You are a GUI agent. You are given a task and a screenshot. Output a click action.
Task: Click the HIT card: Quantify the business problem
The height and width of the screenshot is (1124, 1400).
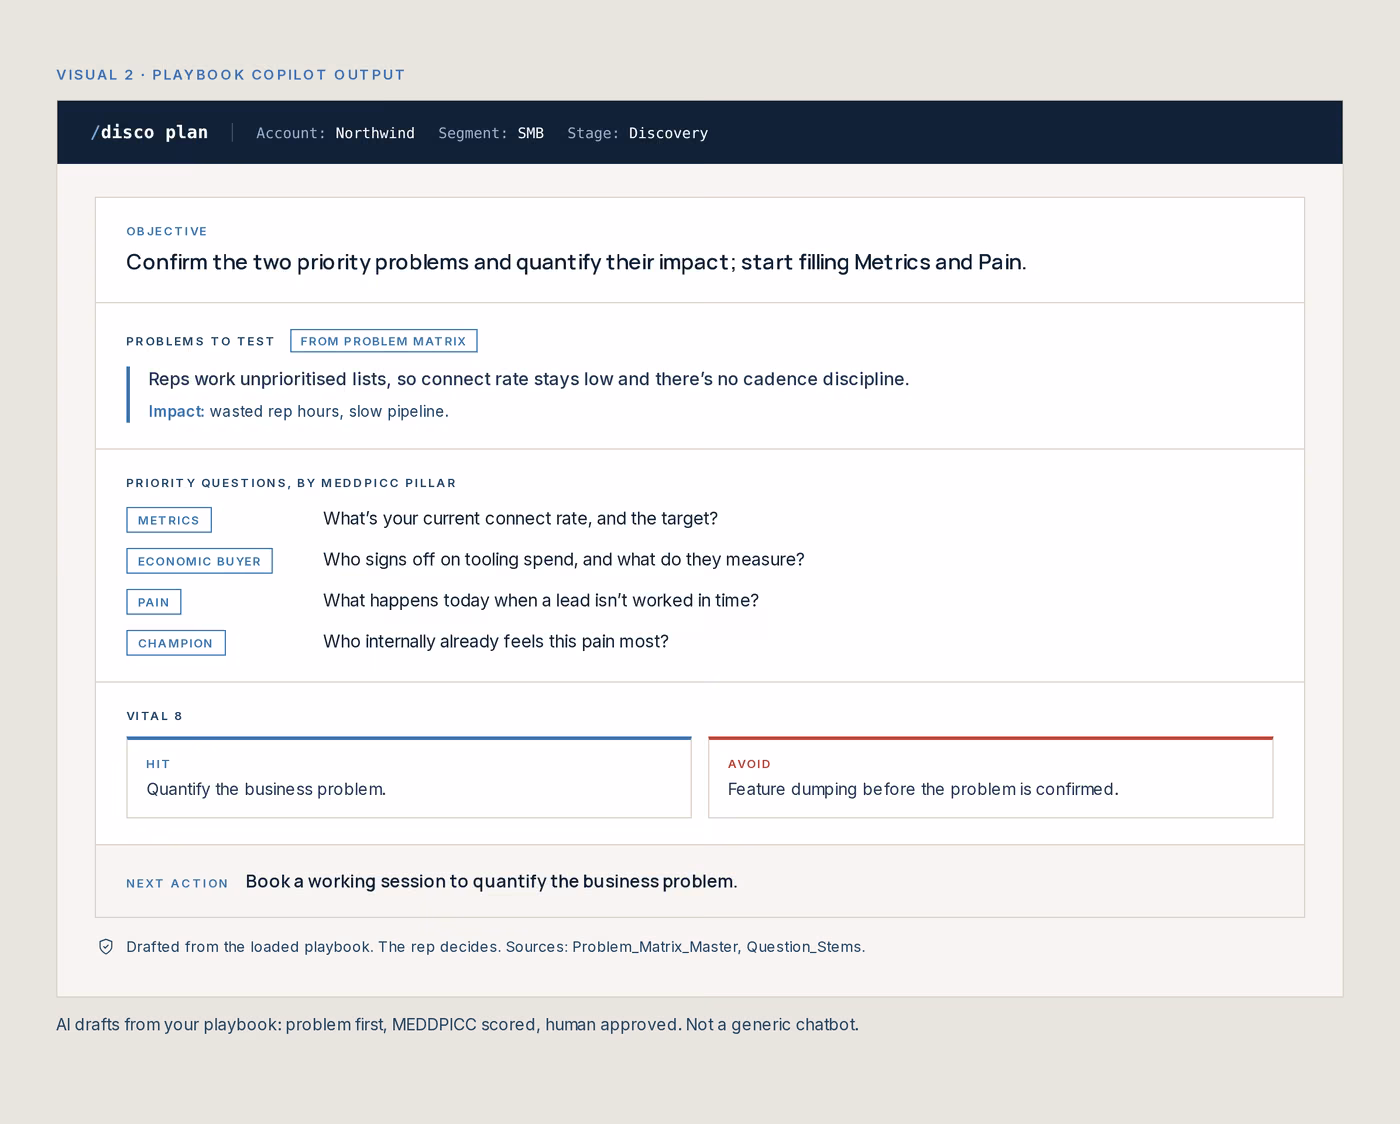409,778
